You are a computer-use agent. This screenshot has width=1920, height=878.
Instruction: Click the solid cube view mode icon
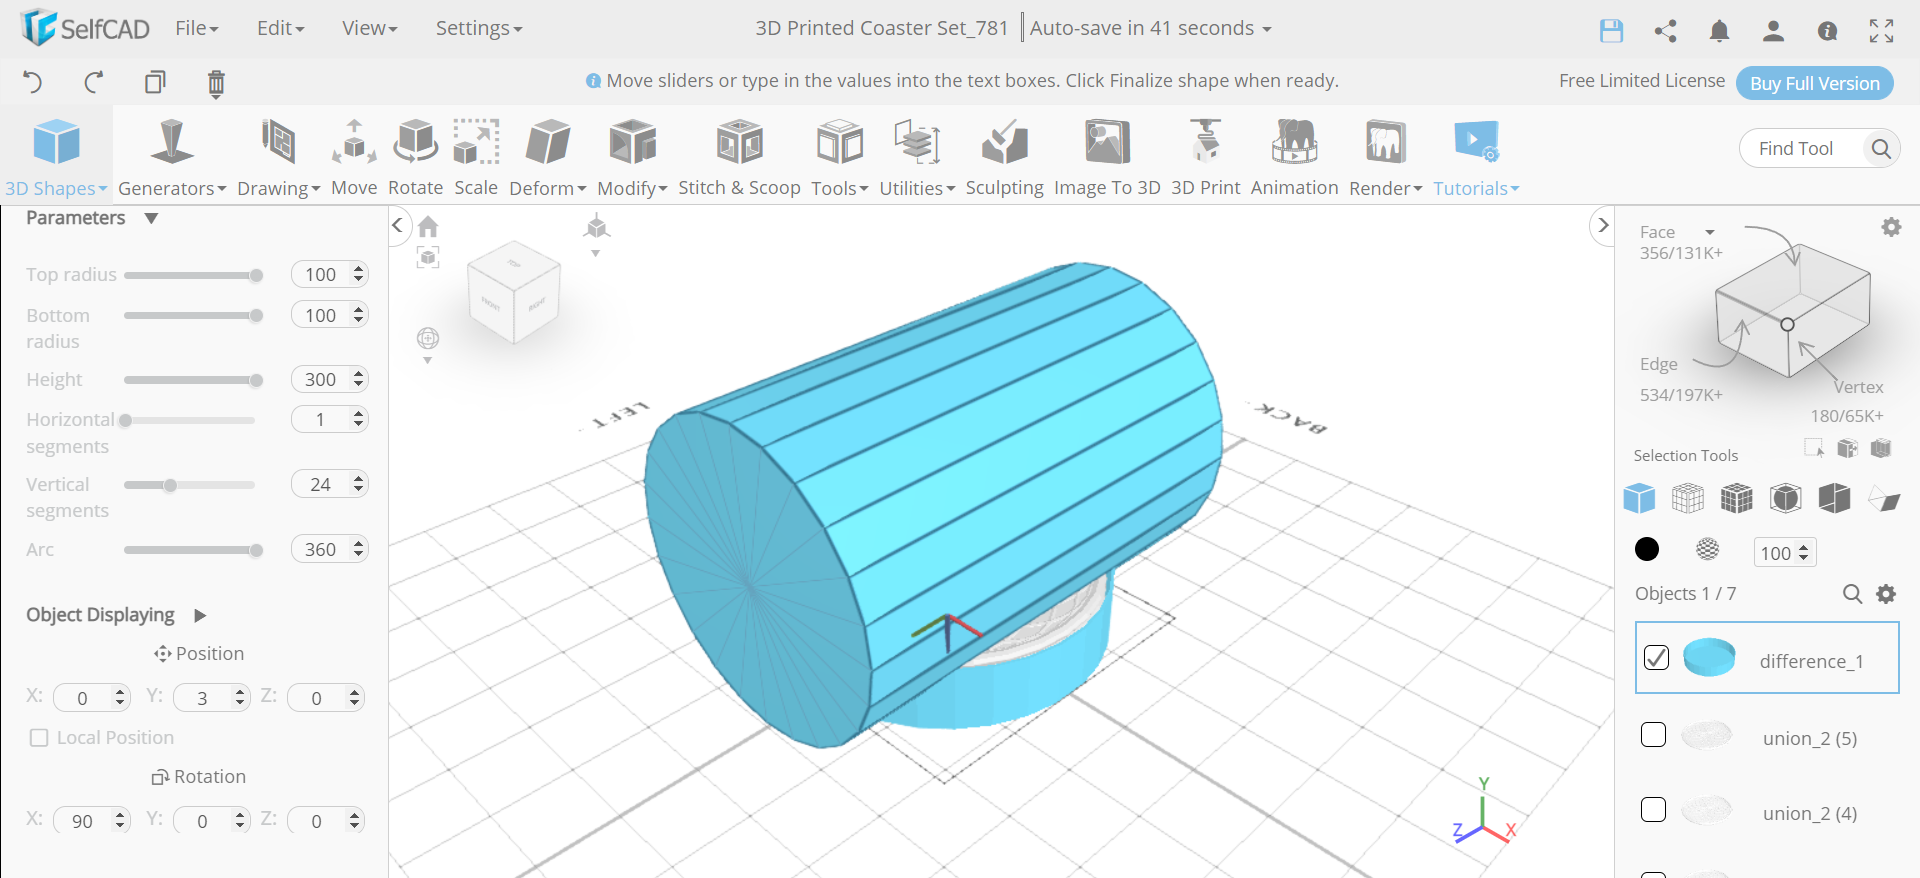pyautogui.click(x=1639, y=497)
